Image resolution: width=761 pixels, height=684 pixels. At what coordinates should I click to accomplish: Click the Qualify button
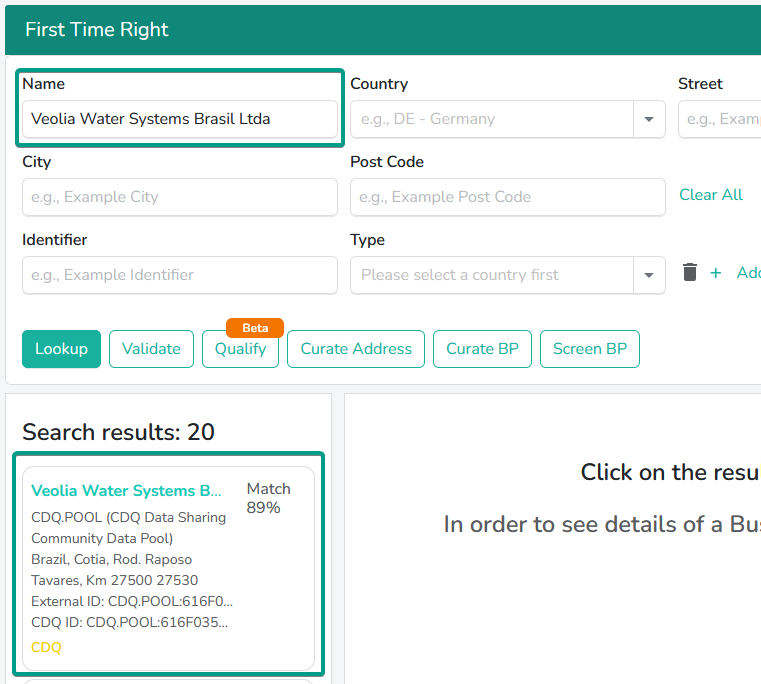(x=241, y=349)
